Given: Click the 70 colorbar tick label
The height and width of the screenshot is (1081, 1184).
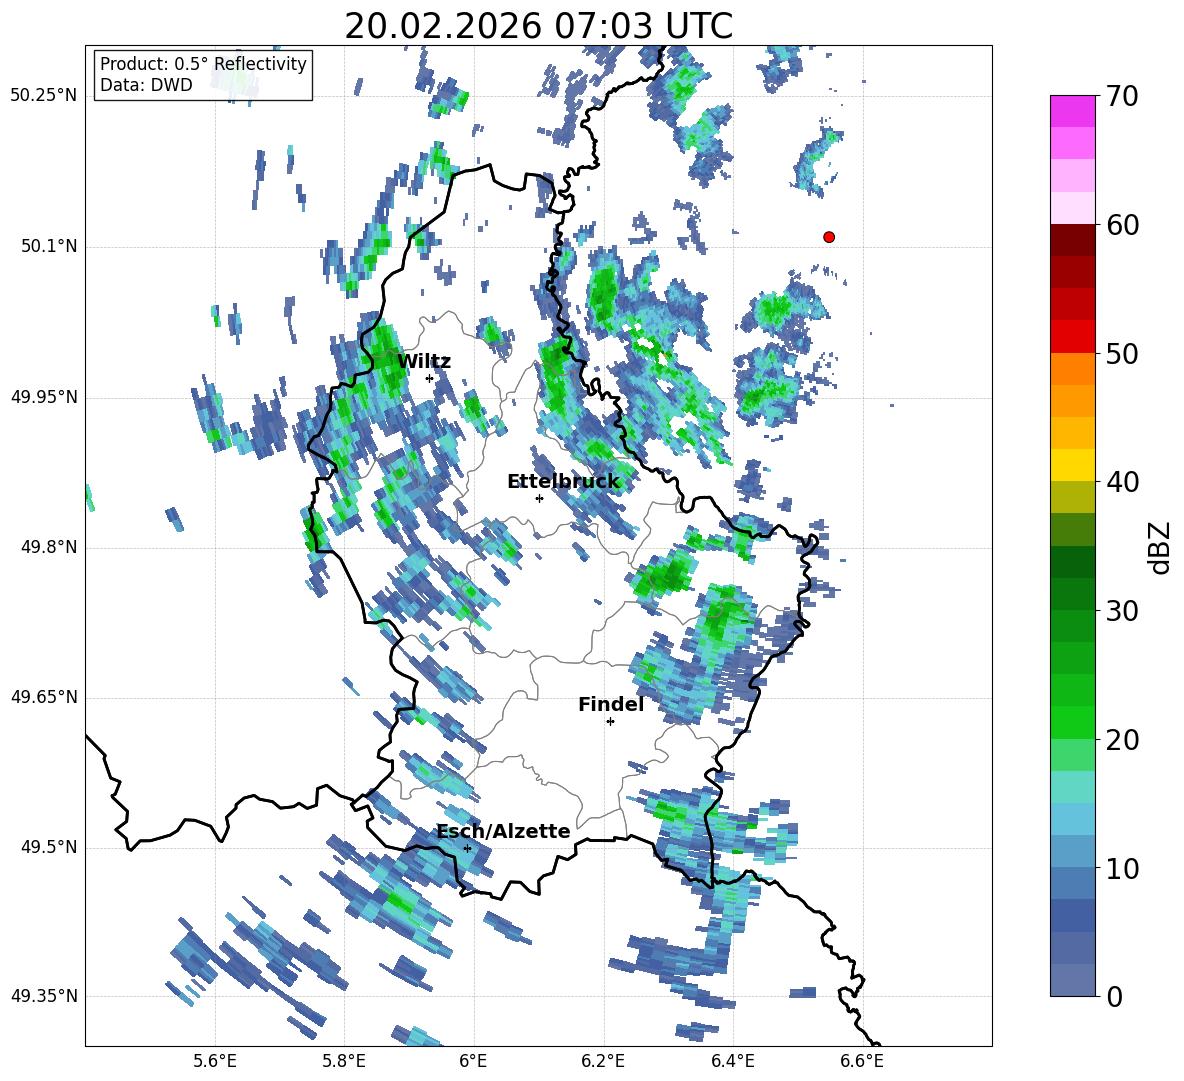Looking at the screenshot, I should [1121, 97].
